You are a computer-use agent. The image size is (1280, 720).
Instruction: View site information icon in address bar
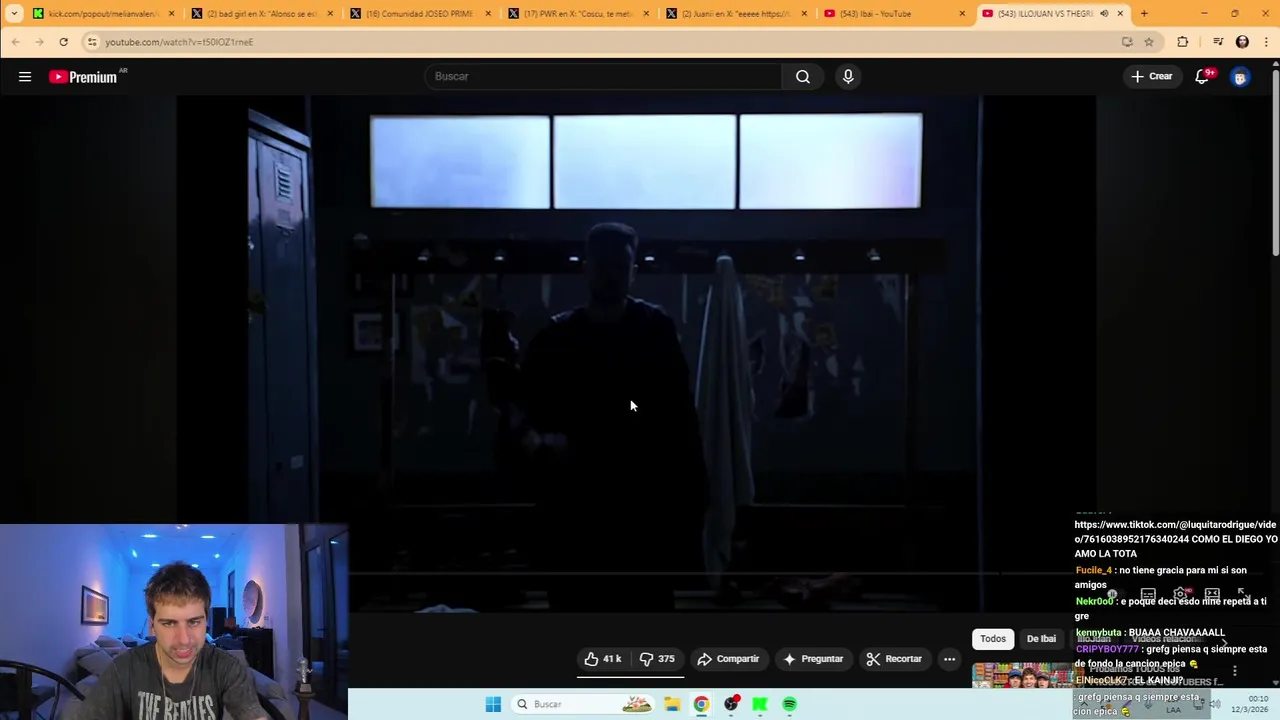click(x=92, y=42)
